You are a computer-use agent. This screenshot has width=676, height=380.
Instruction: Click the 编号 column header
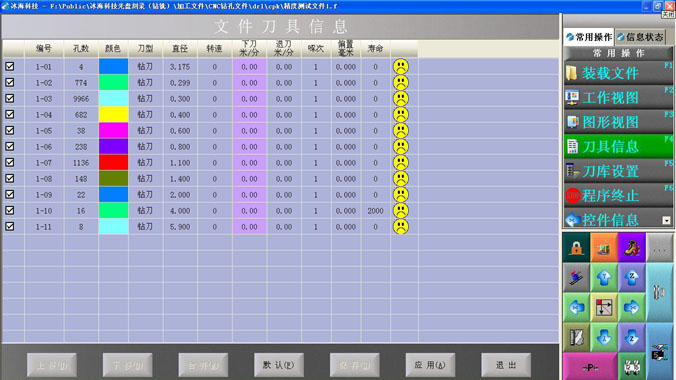[x=44, y=49]
